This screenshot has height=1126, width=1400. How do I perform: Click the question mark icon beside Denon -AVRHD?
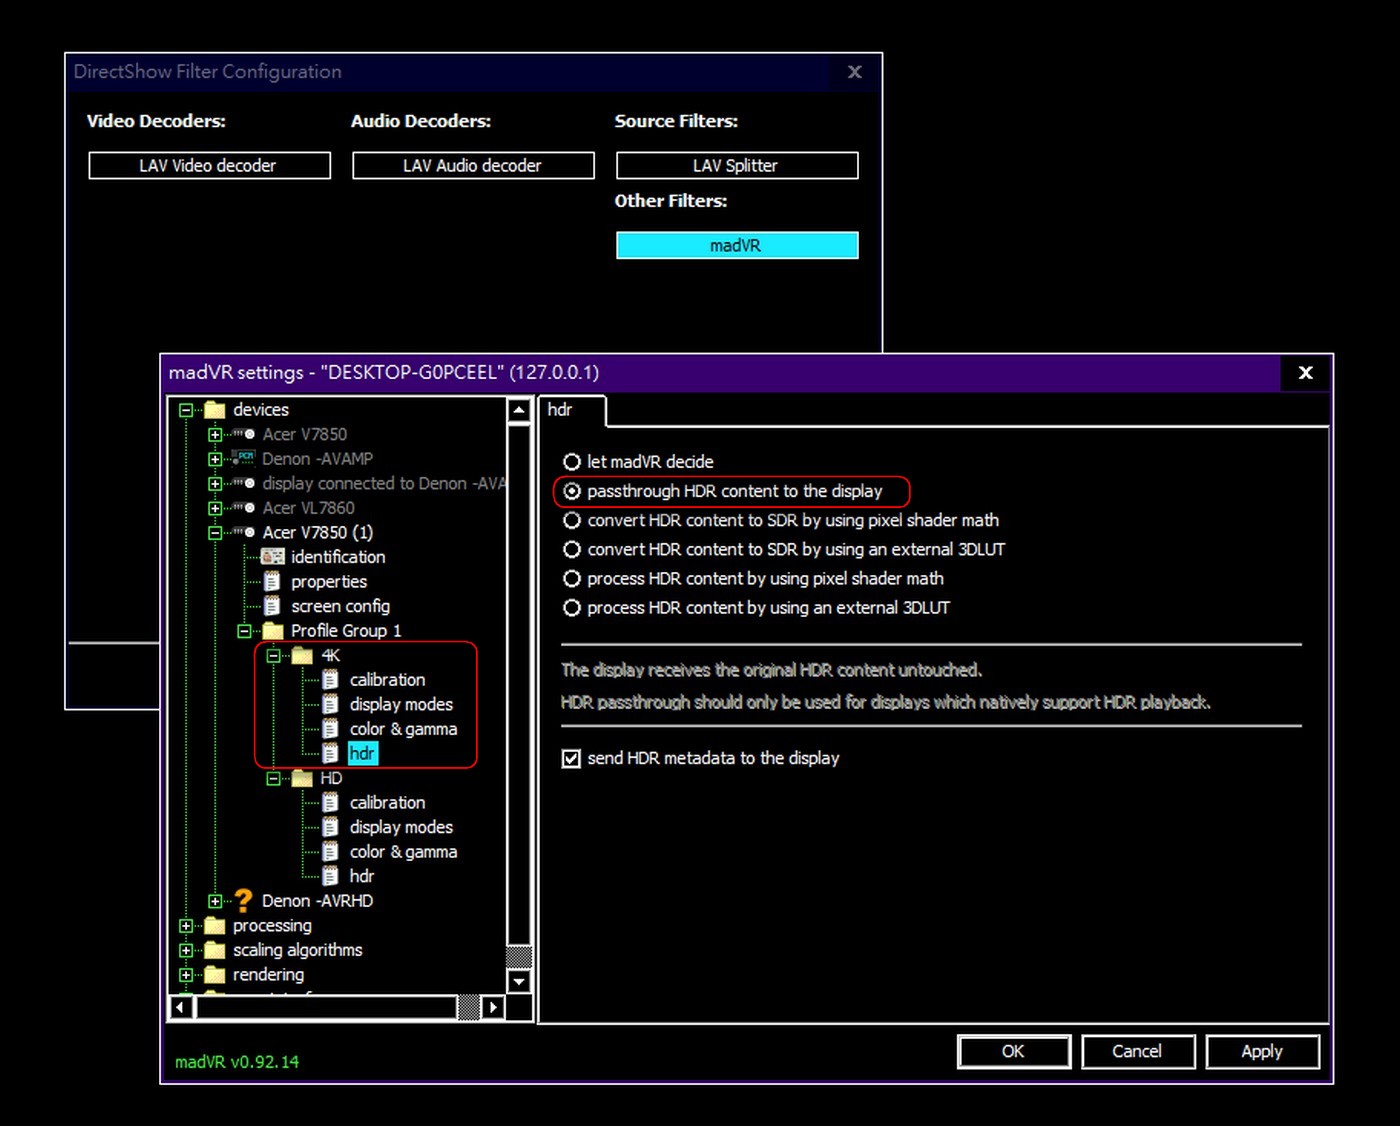click(x=243, y=901)
